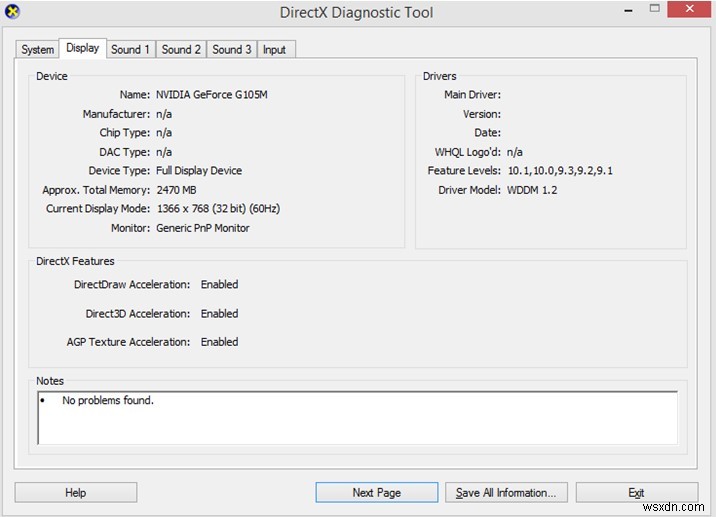Click the Drivers 'Version:' label

pyautogui.click(x=482, y=114)
